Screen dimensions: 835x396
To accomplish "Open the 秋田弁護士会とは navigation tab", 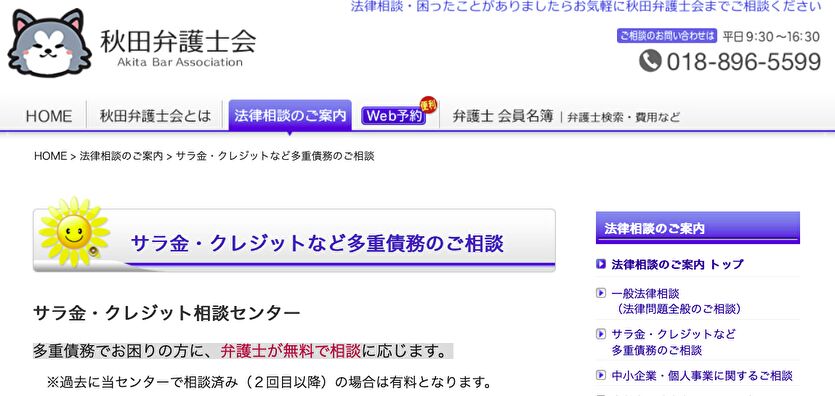I will 155,116.
